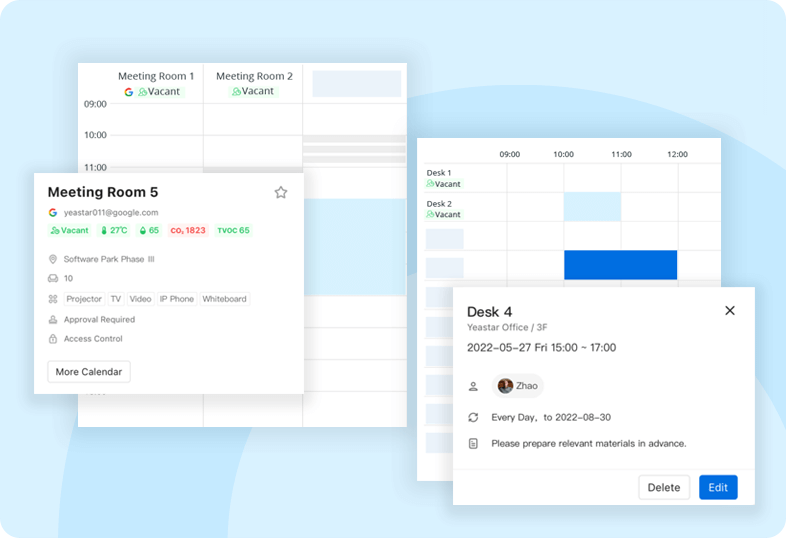Screen dimensions: 786x538
Task: Click Desk 4 popup title
Action: tap(489, 312)
